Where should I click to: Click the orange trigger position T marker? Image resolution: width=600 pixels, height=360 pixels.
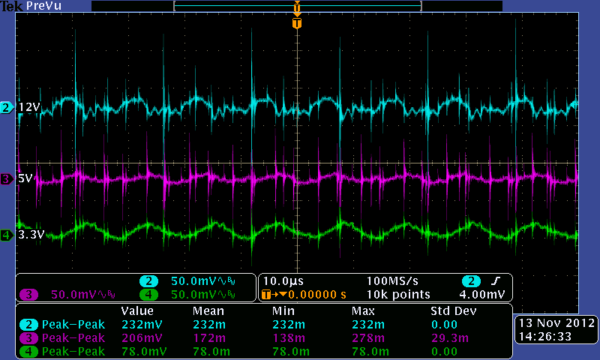[297, 24]
